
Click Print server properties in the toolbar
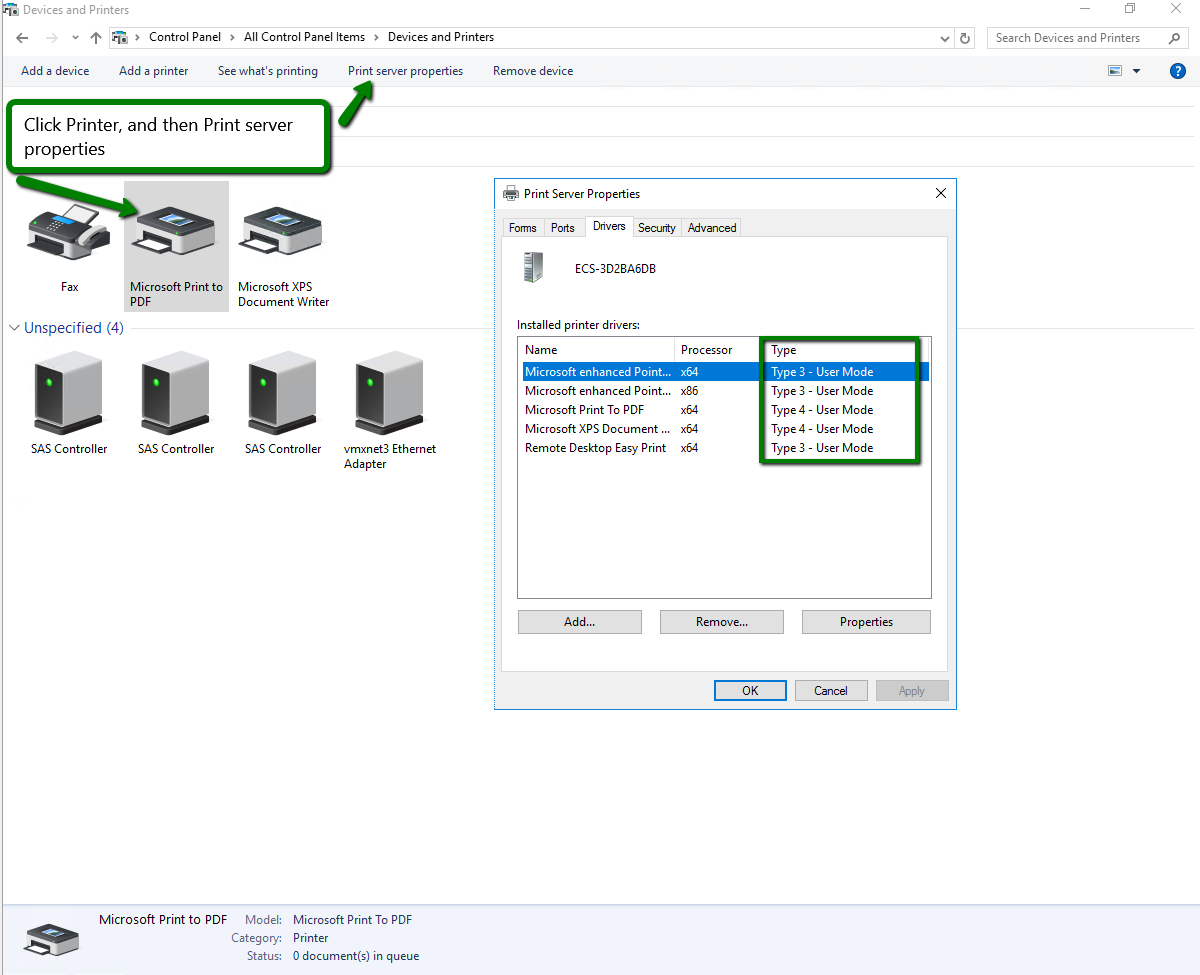pos(405,71)
